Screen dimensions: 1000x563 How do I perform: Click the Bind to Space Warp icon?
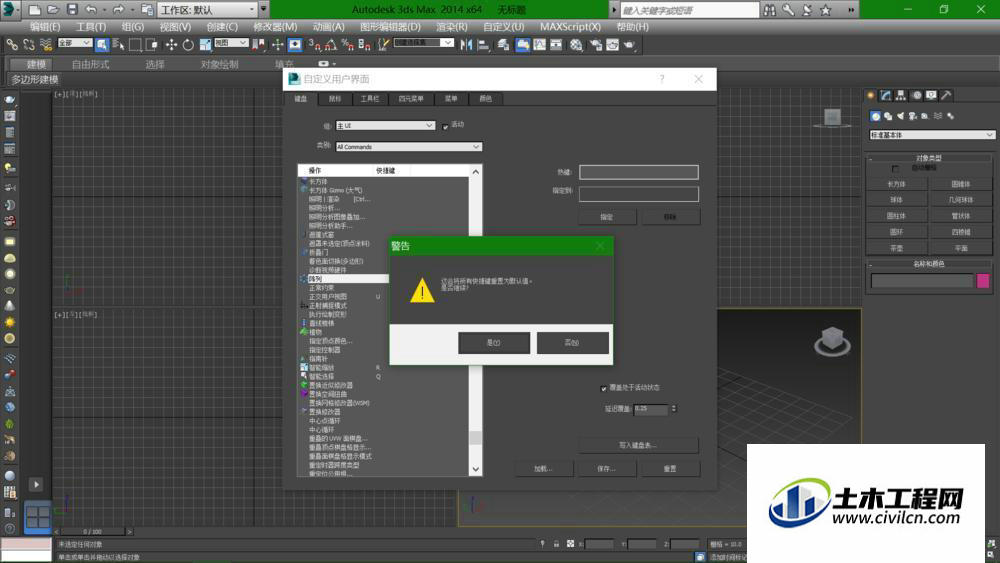pyautogui.click(x=46, y=45)
